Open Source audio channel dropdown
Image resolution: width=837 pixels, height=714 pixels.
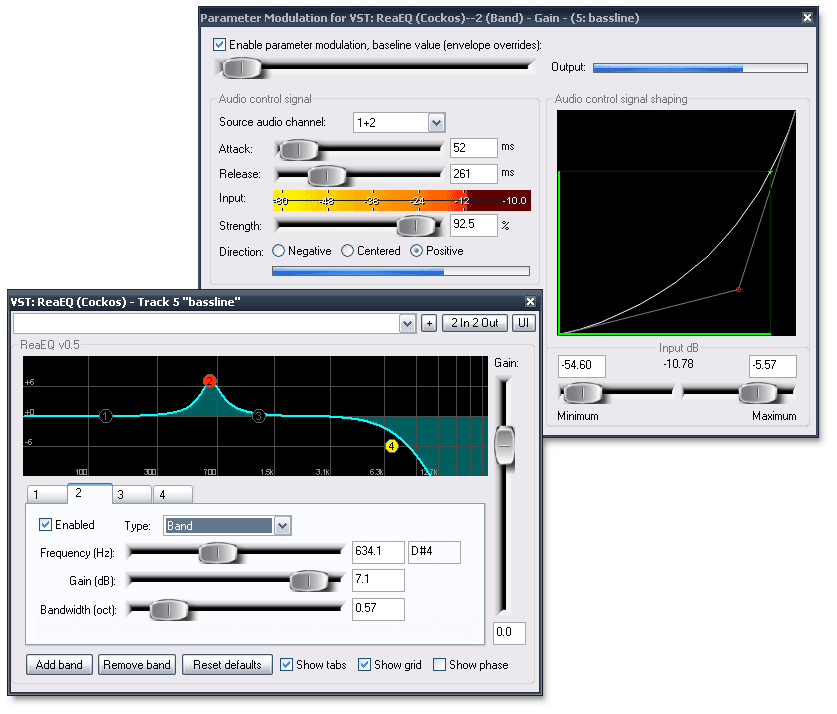point(436,123)
